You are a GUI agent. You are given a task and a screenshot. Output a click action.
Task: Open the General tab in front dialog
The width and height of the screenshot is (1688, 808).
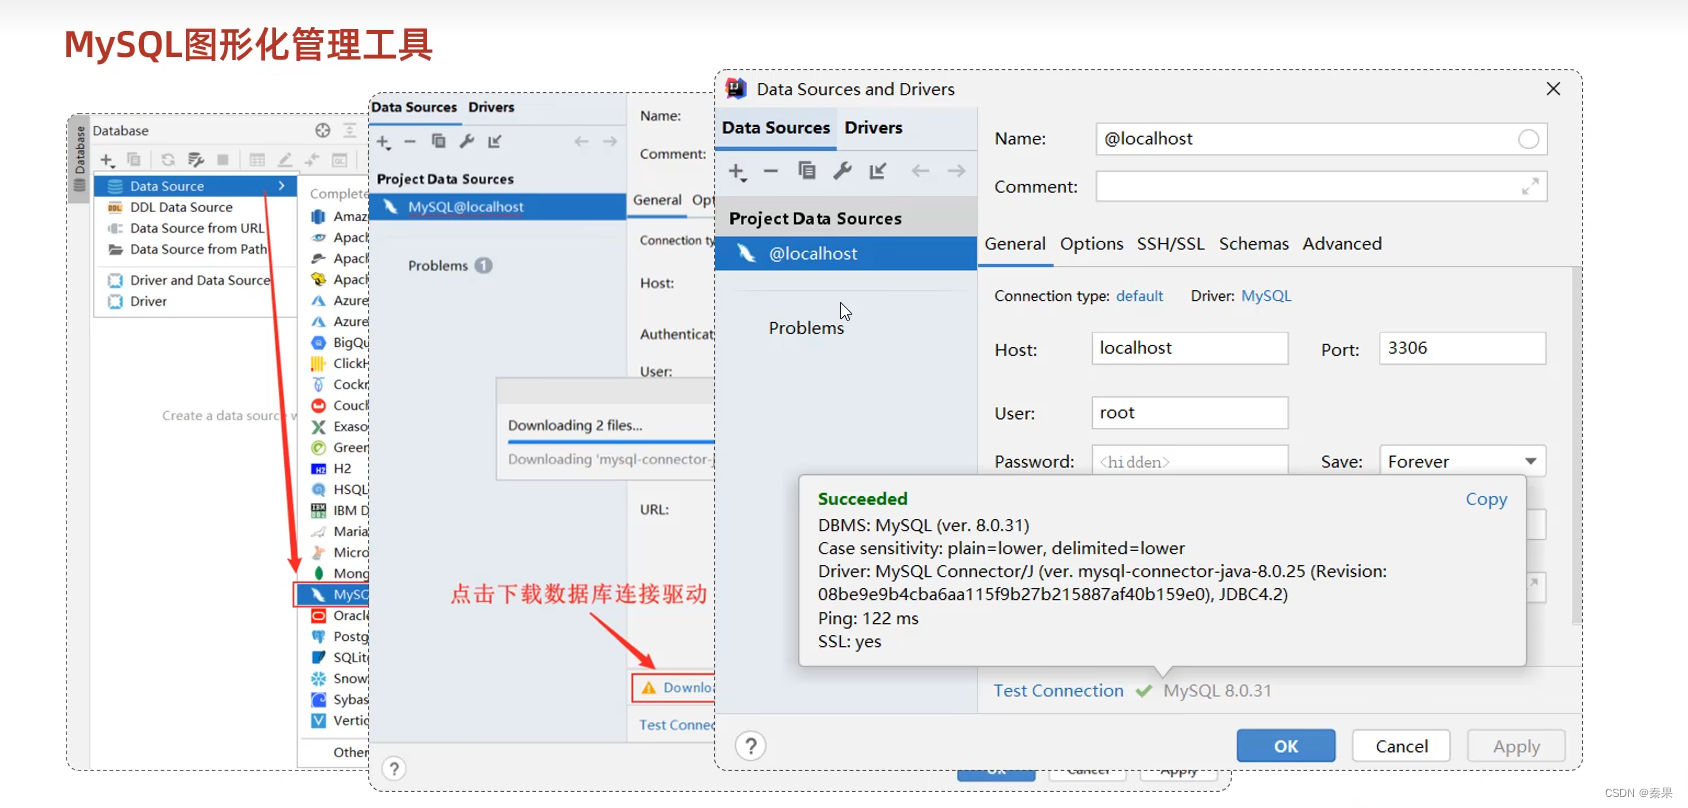(1015, 244)
